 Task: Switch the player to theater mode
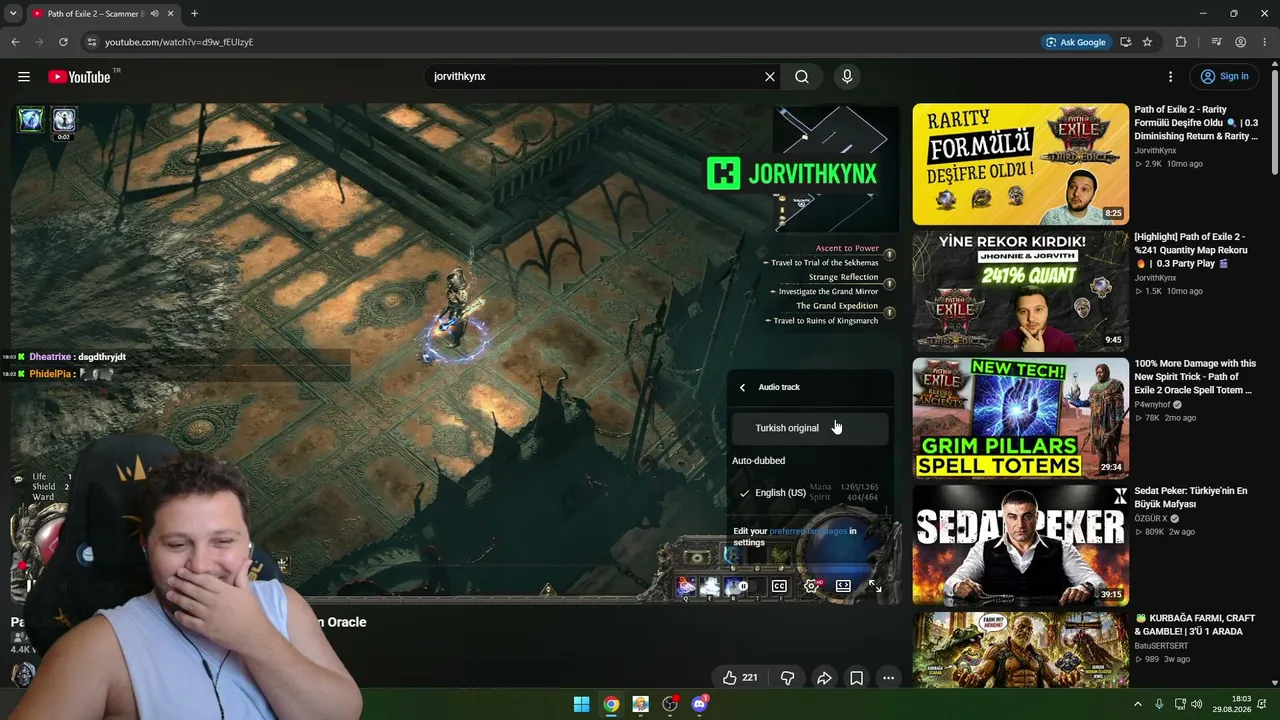843,587
